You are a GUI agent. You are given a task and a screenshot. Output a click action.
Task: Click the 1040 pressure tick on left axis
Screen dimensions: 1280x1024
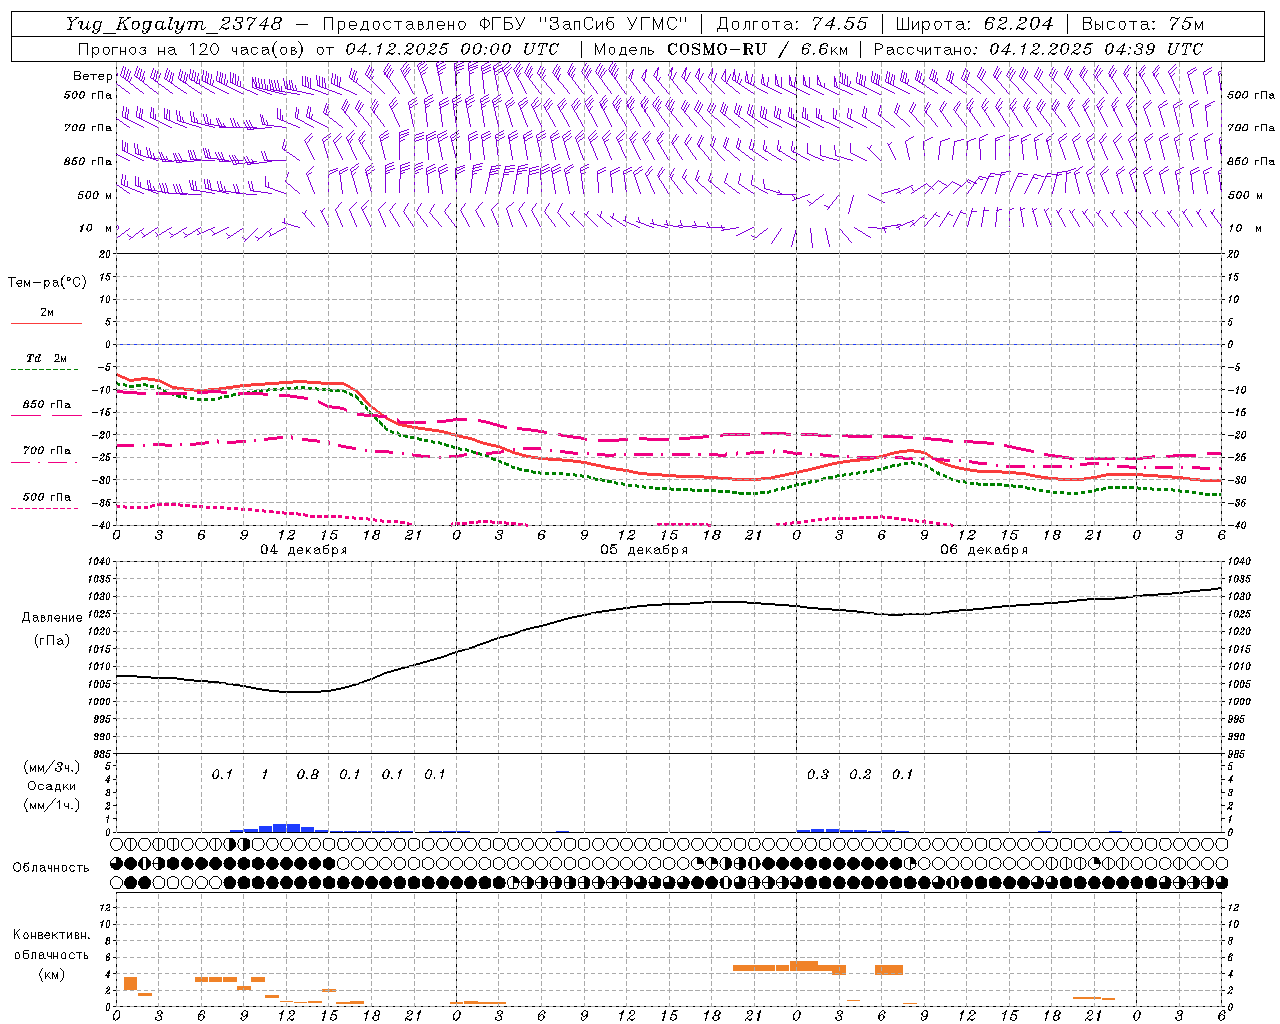click(x=101, y=562)
